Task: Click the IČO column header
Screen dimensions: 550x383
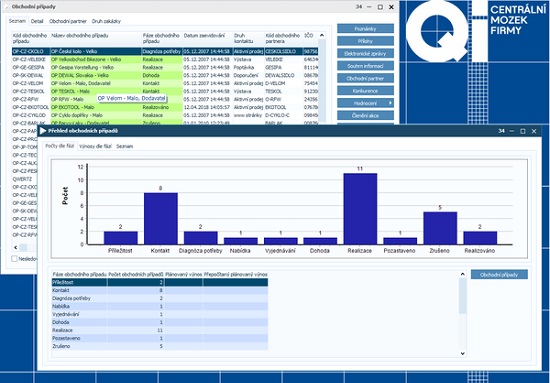Action: coord(310,38)
